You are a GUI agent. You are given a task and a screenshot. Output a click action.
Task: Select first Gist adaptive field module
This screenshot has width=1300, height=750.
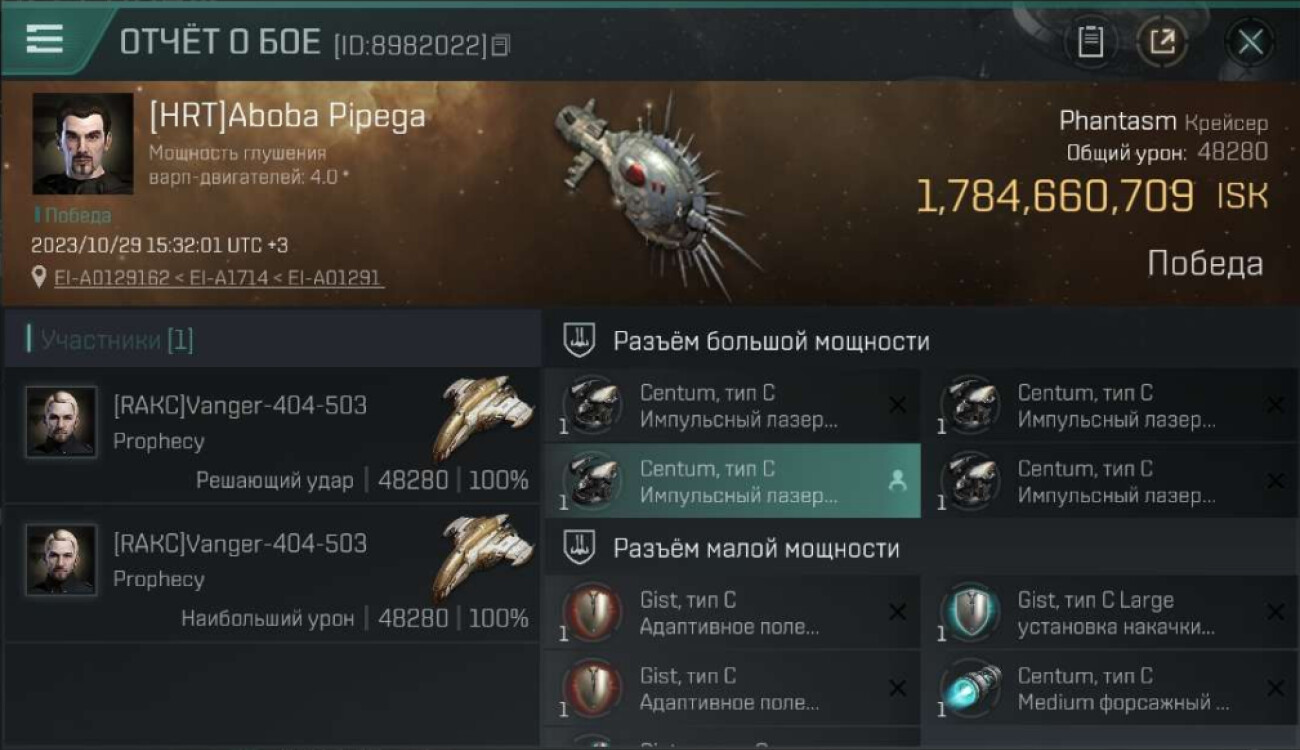[x=732, y=613]
